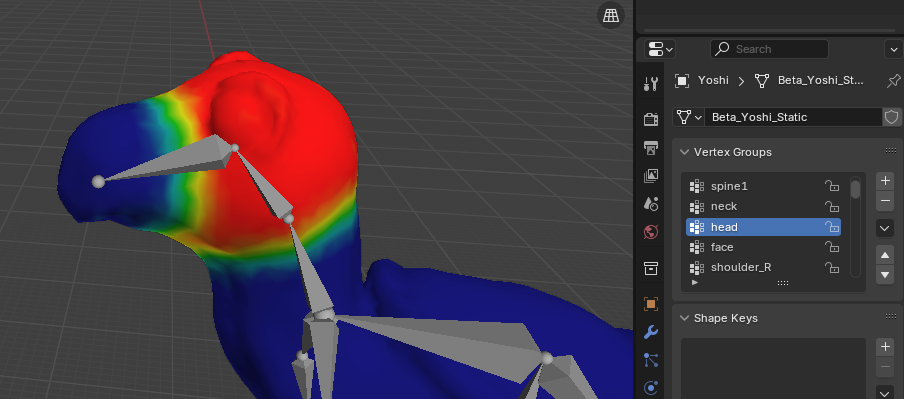Screen dimensions: 904x399
Task: Open the Modifiers wrench tab
Action: [651, 332]
